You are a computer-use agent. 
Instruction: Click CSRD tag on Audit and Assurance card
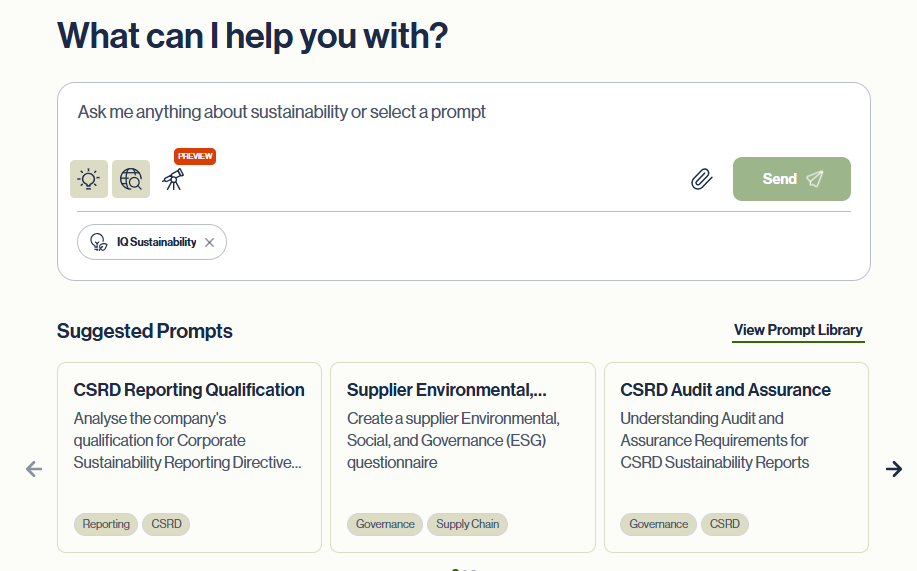pos(725,524)
